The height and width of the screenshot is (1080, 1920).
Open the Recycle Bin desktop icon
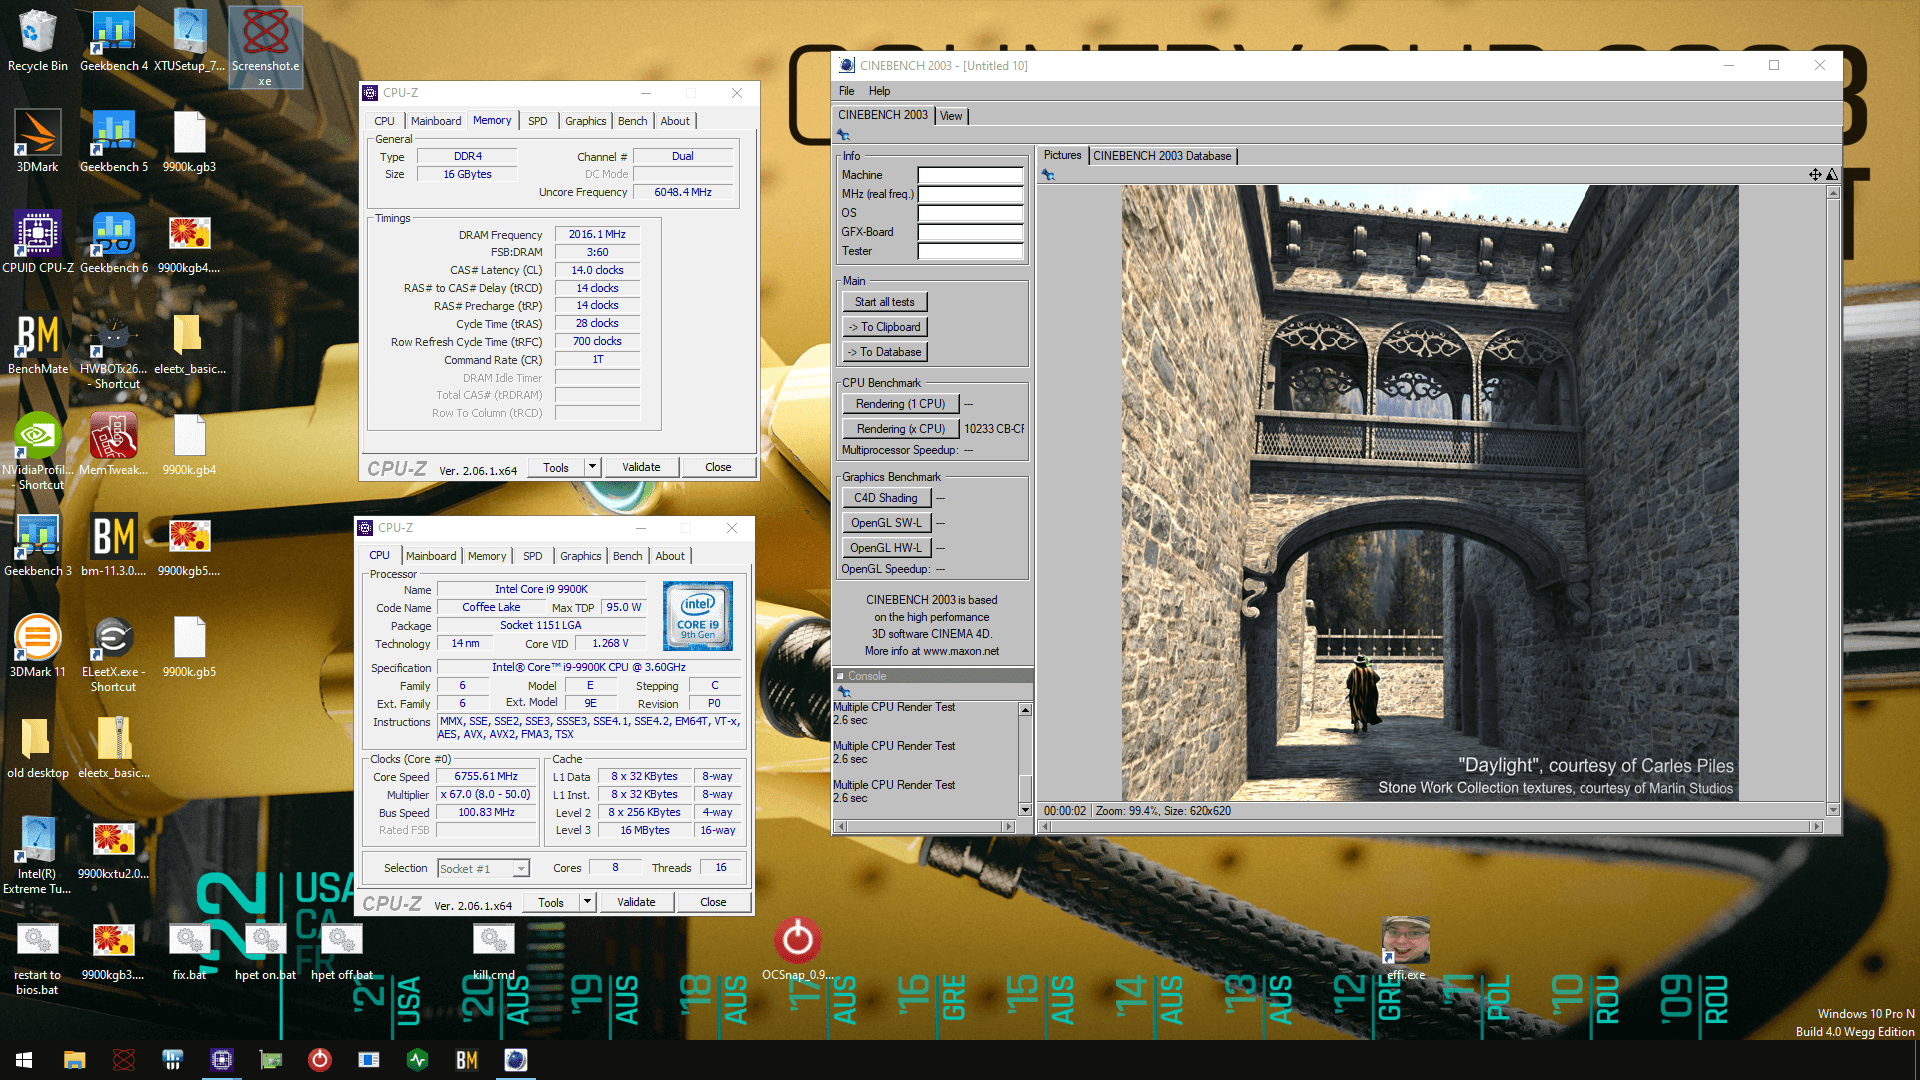37,42
